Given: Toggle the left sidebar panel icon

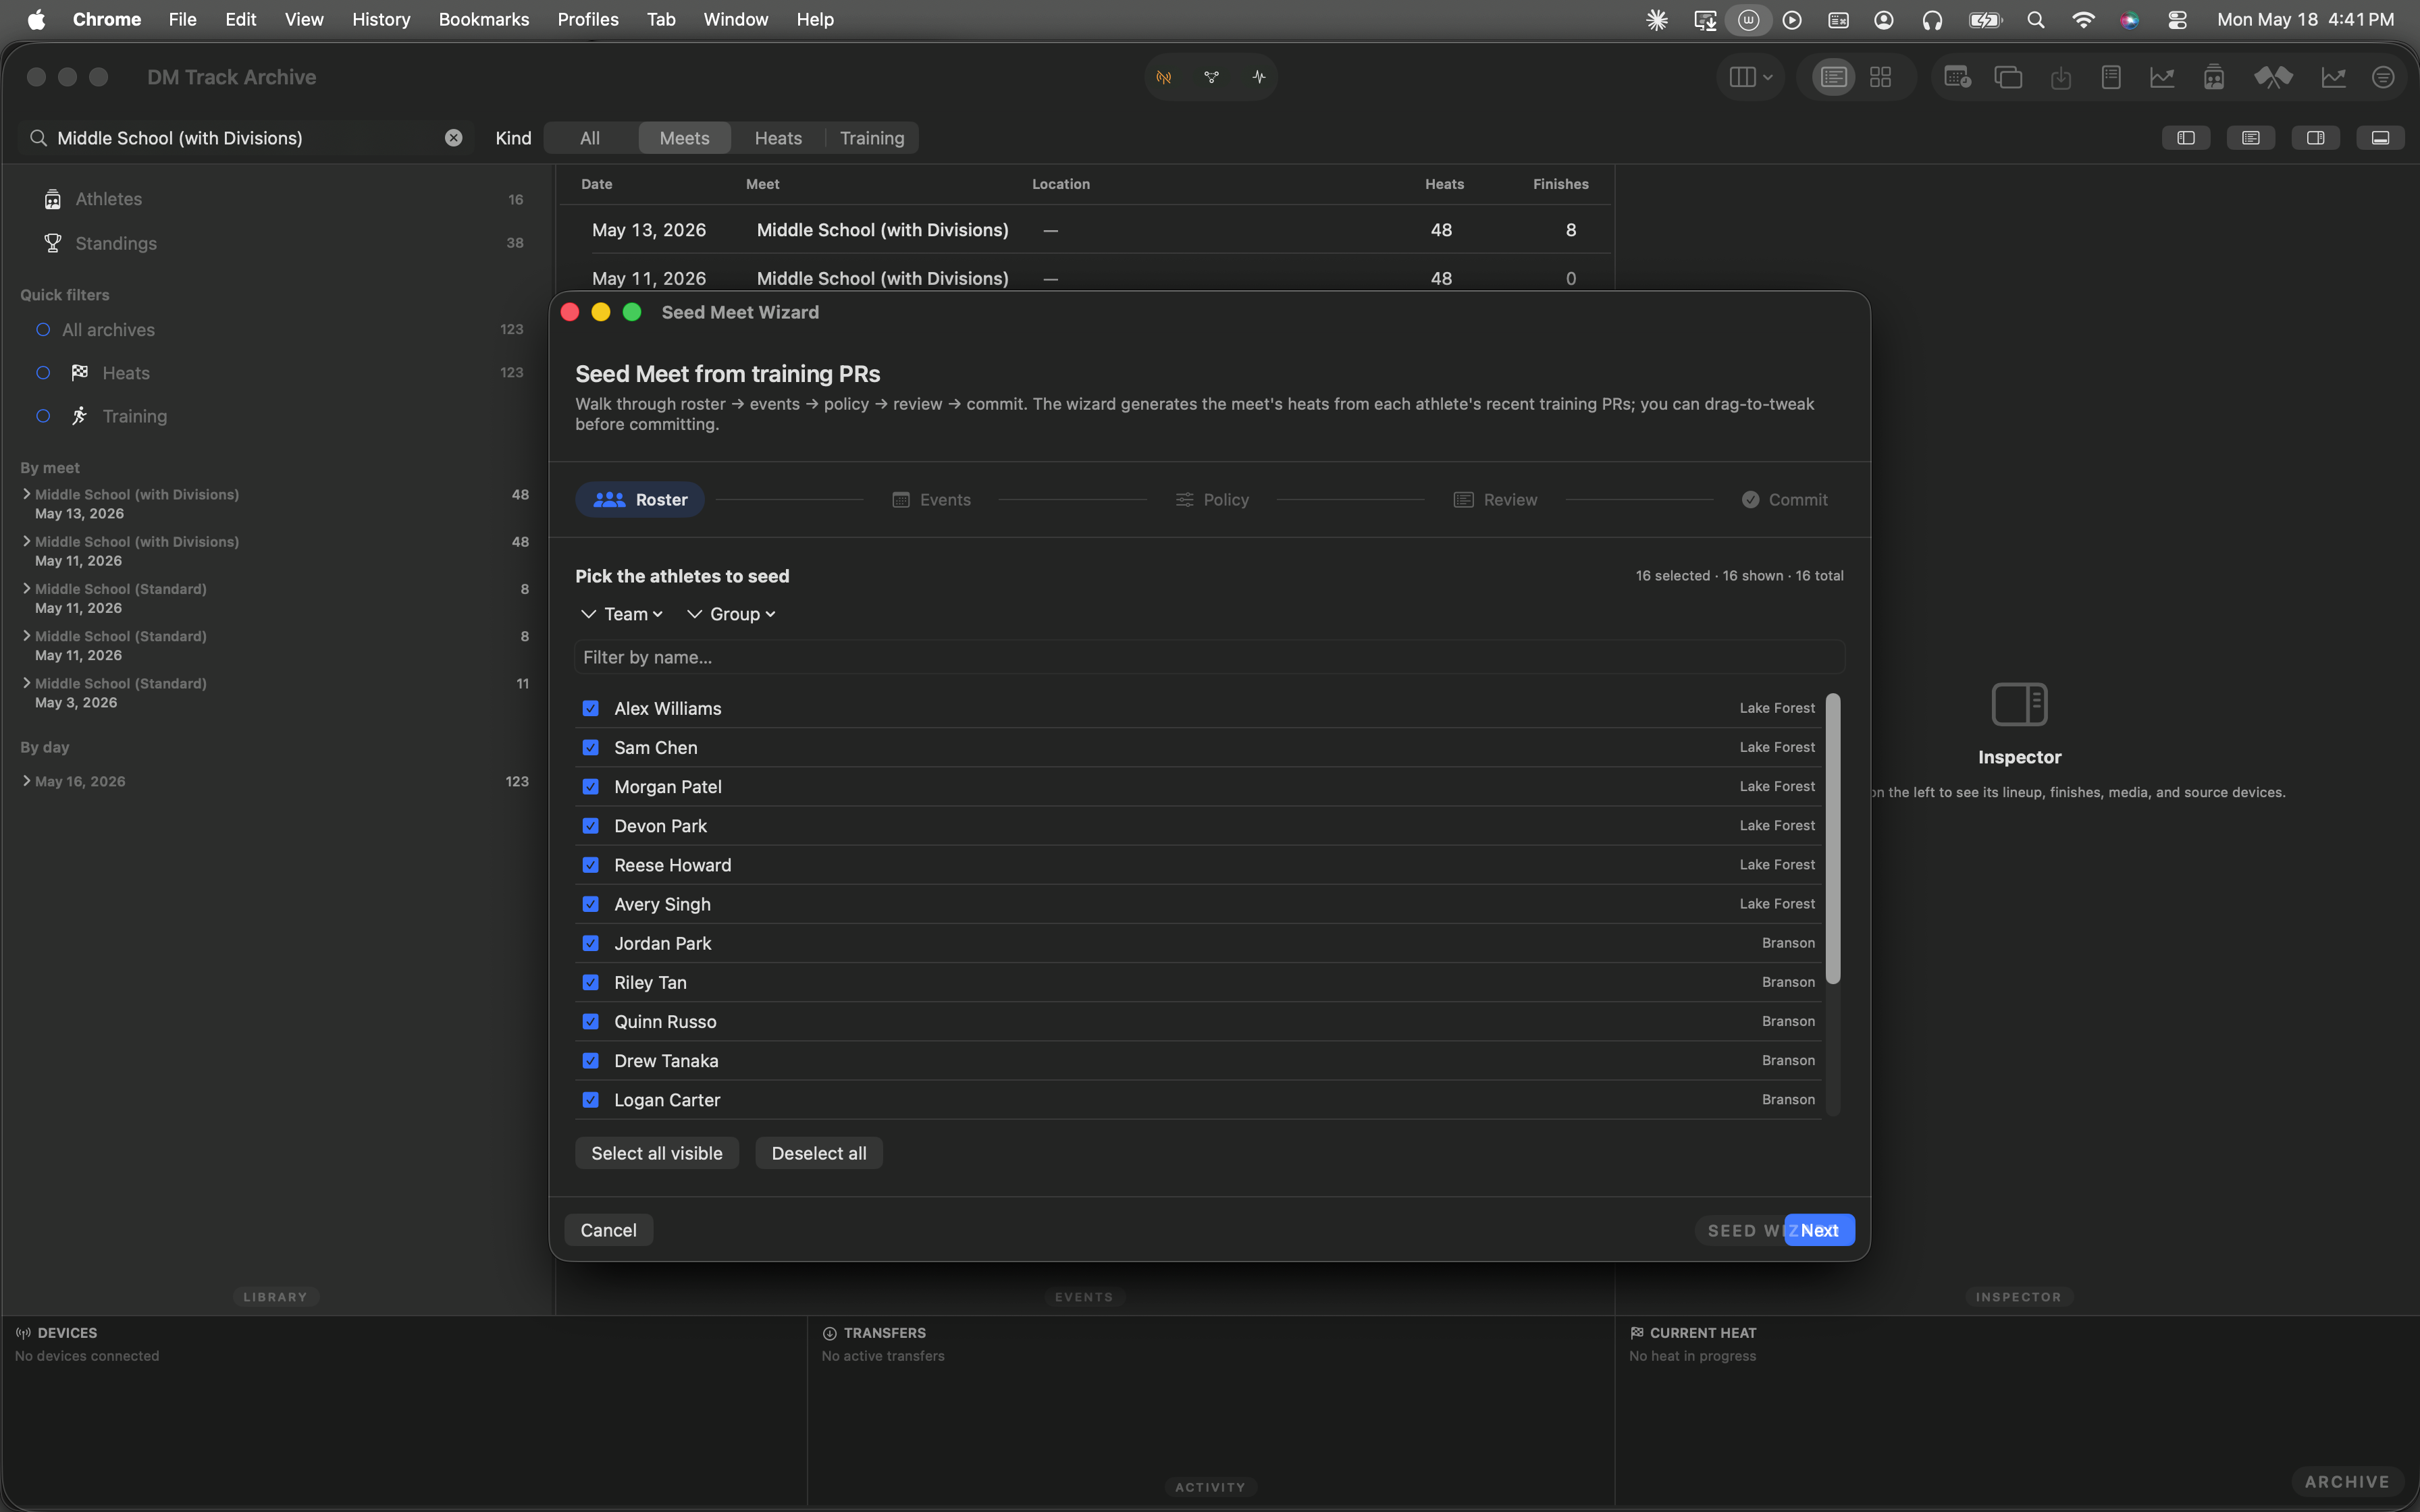Looking at the screenshot, I should (x=2186, y=138).
